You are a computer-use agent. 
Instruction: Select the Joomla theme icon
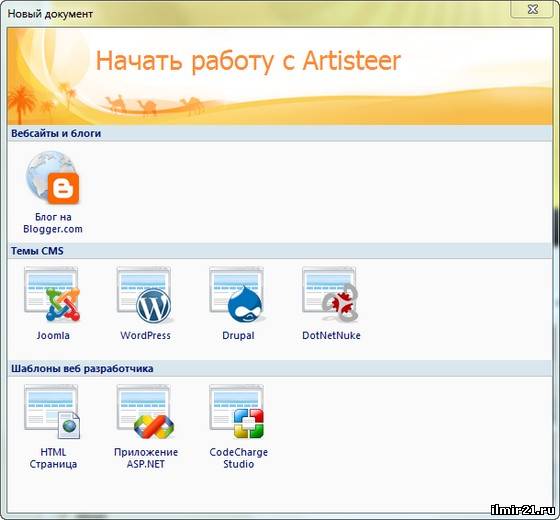pos(52,294)
